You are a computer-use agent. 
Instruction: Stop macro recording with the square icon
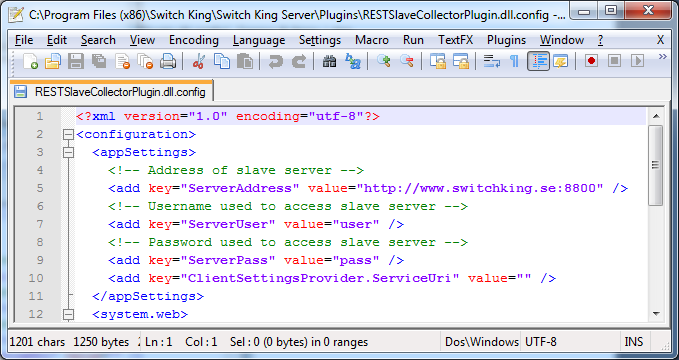point(614,61)
